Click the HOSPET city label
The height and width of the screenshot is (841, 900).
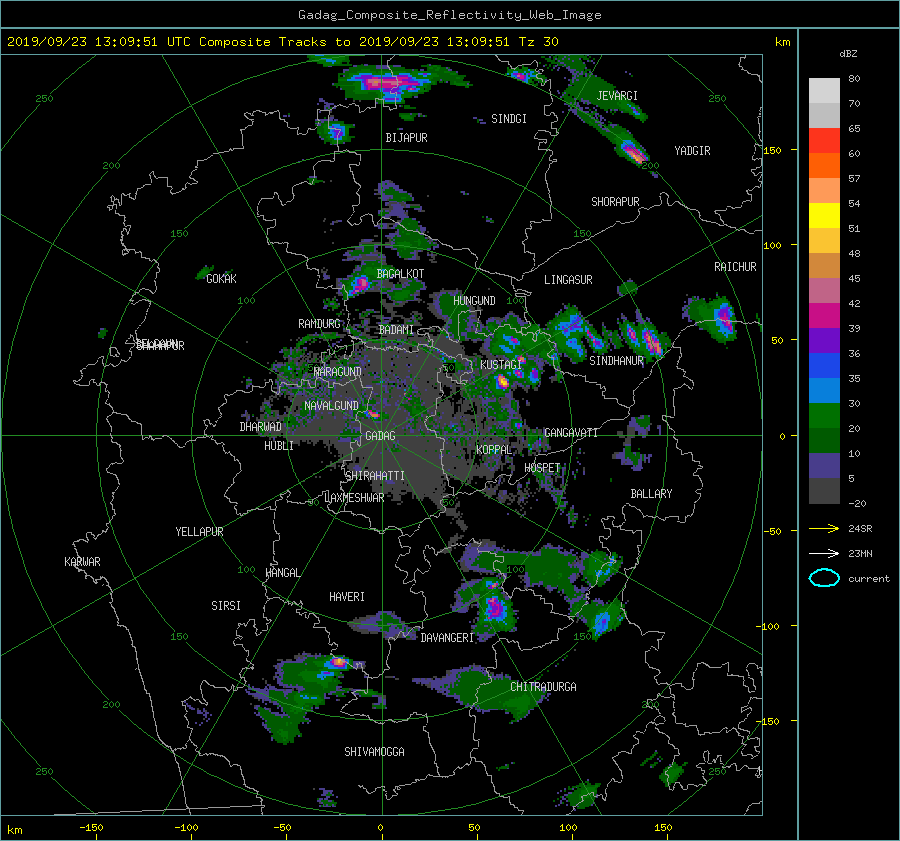(542, 468)
